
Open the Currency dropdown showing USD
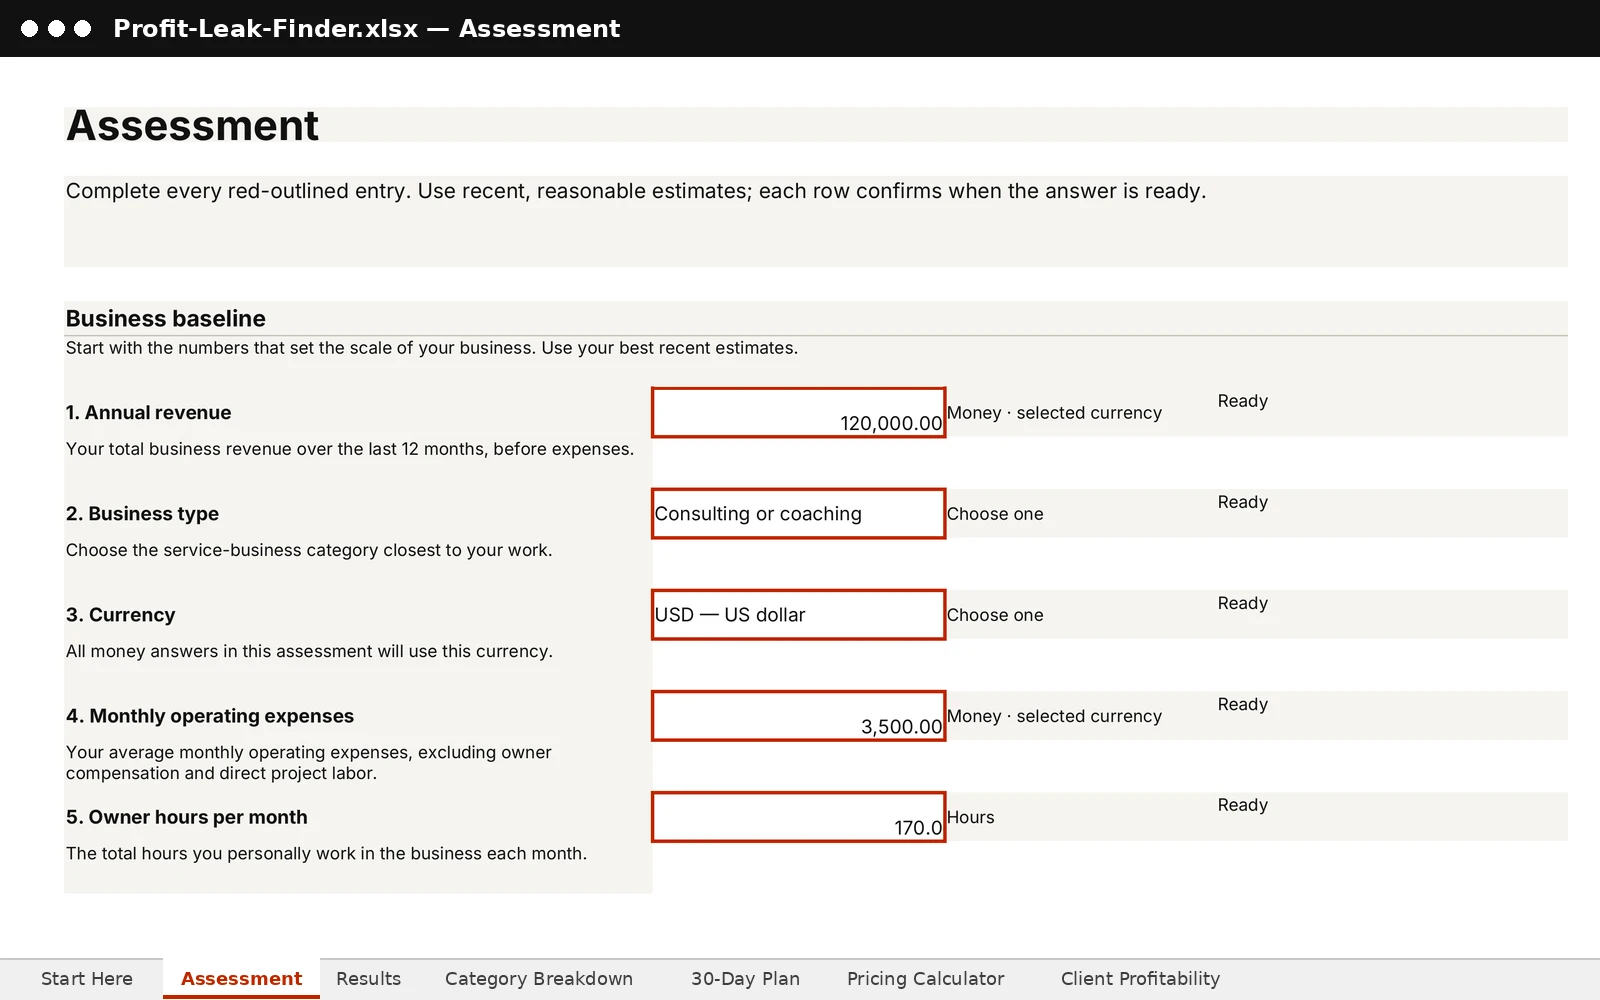click(x=798, y=615)
